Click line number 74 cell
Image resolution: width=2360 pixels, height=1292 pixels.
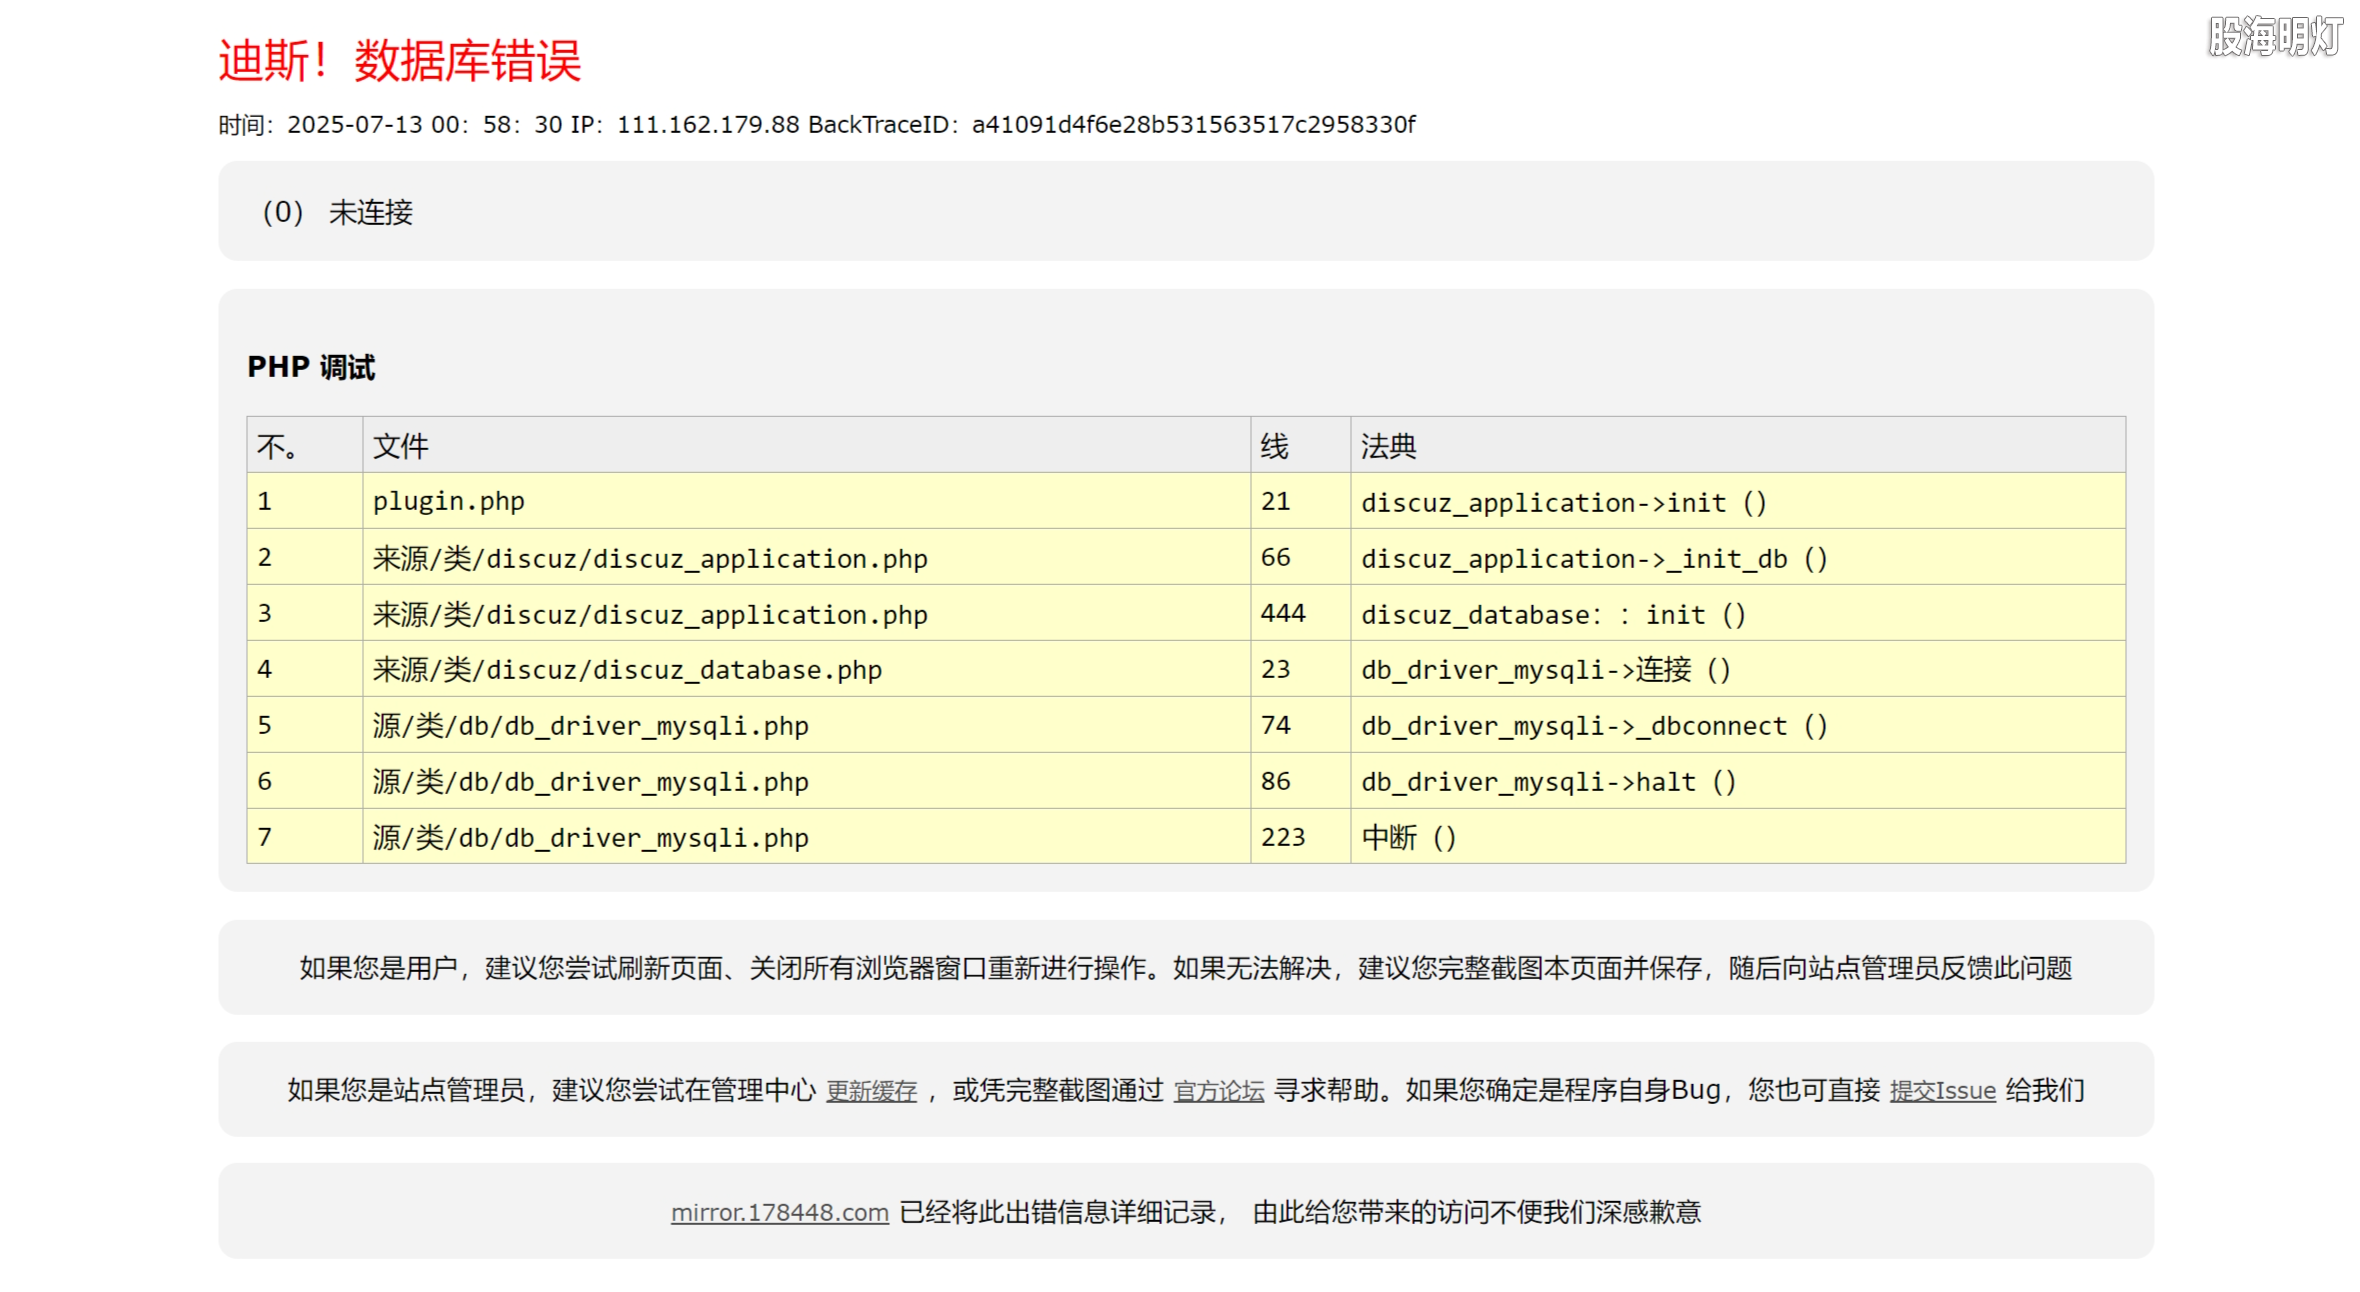pos(1300,725)
